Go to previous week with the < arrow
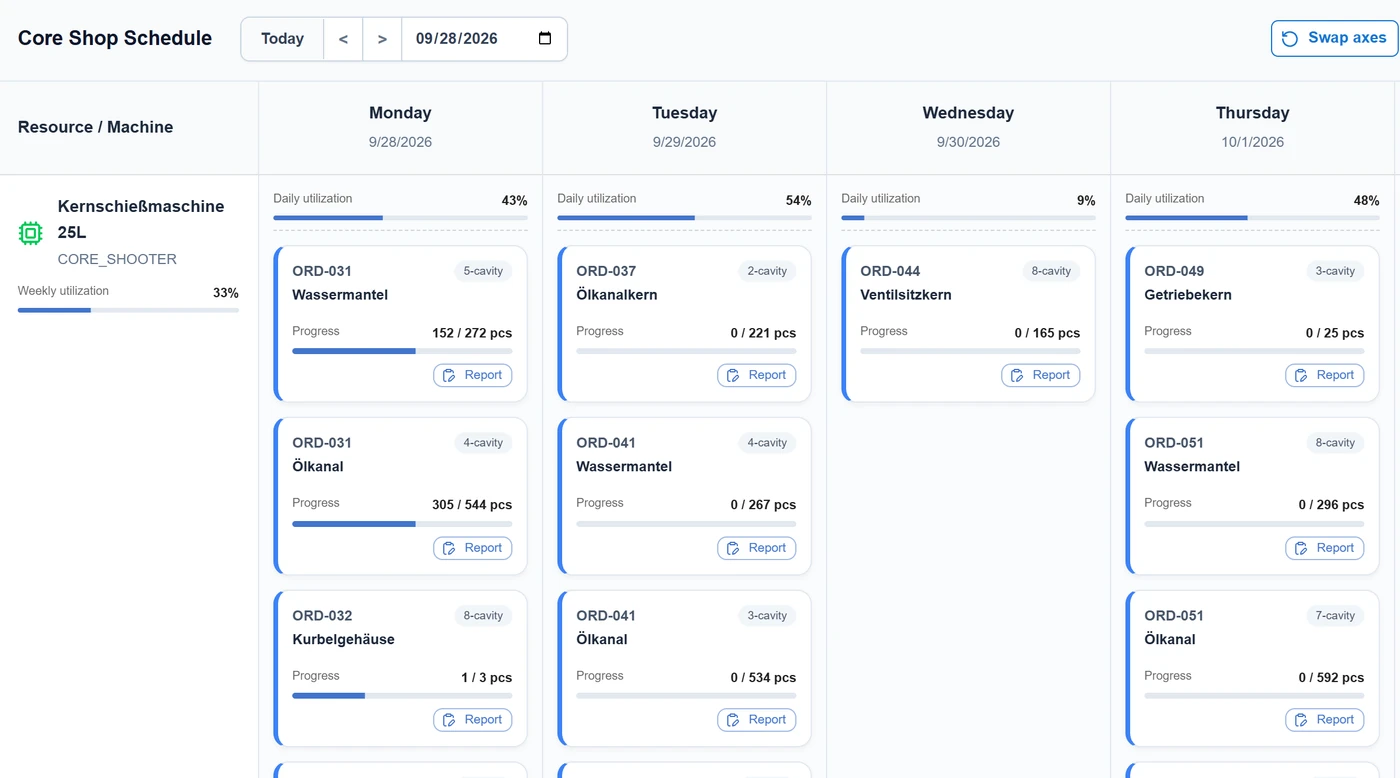1400x778 pixels. pyautogui.click(x=343, y=39)
